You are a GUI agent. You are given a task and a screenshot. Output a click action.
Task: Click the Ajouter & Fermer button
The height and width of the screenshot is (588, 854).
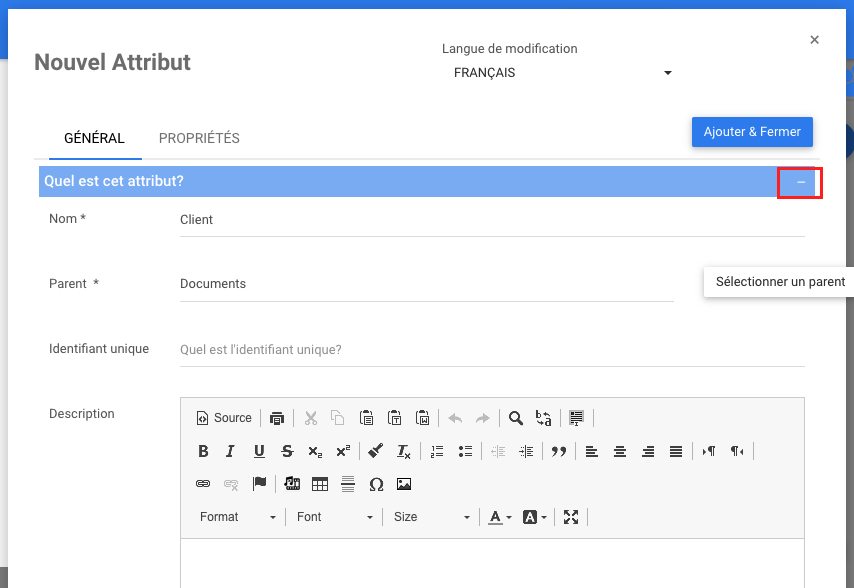[752, 132]
